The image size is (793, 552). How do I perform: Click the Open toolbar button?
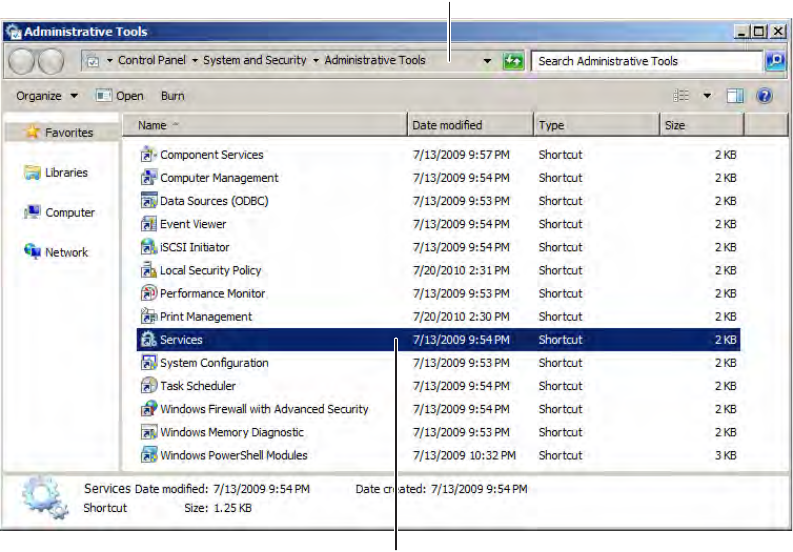[x=120, y=96]
